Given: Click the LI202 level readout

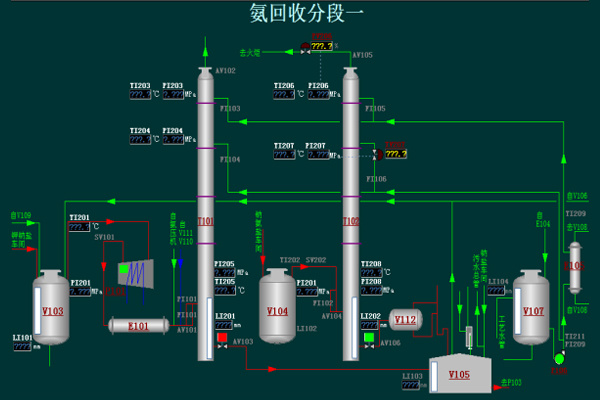Looking at the screenshot, I should pyautogui.click(x=370, y=325).
